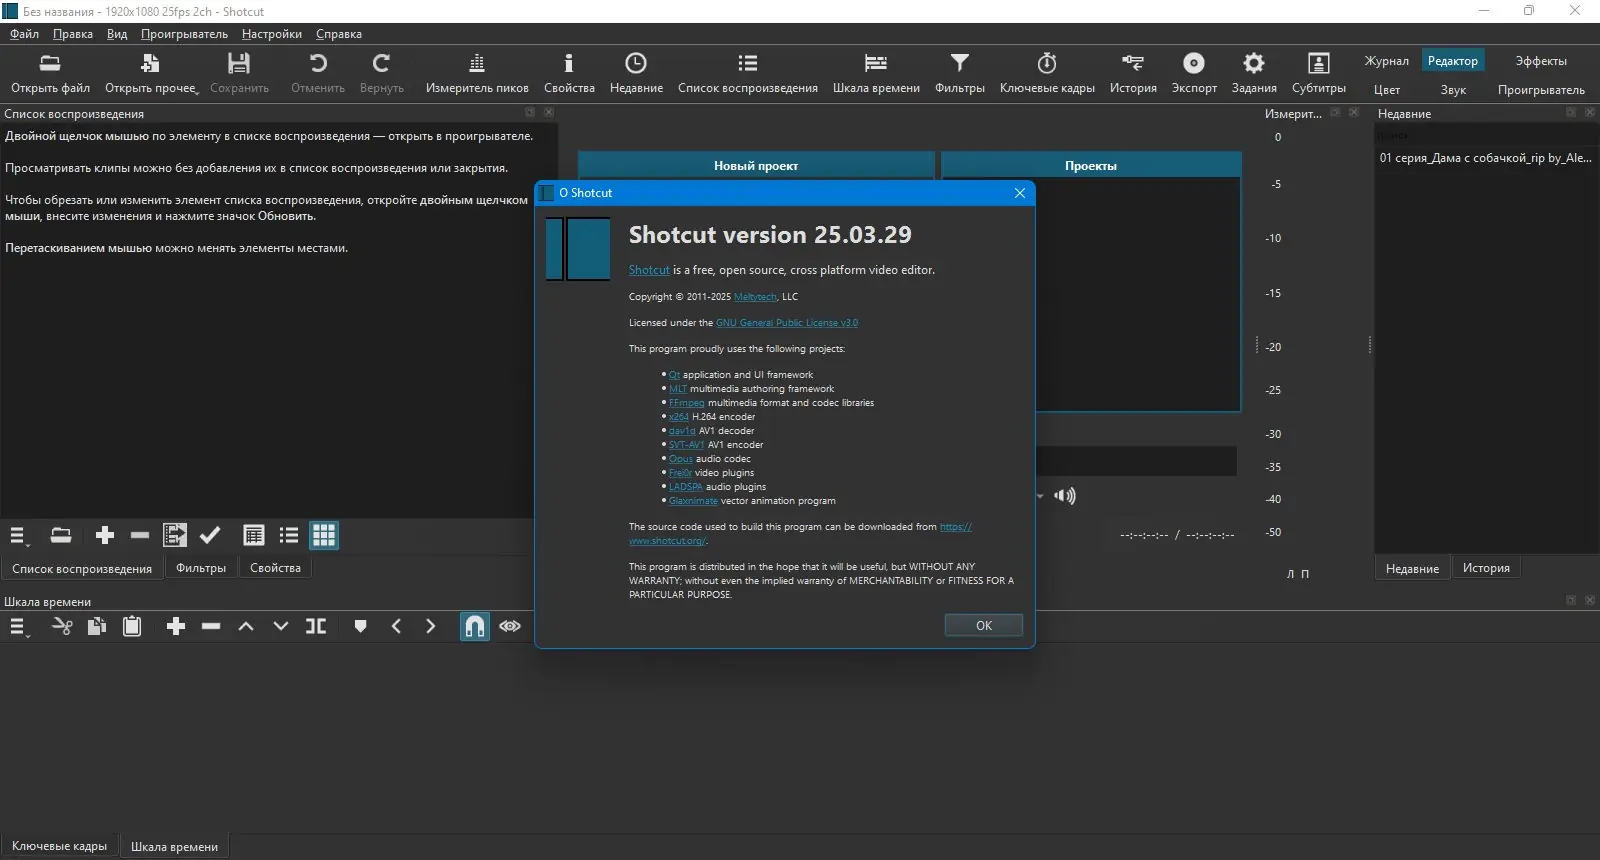Go to previous marker with left chevron
Viewport: 1600px width, 860px height.
(x=396, y=626)
